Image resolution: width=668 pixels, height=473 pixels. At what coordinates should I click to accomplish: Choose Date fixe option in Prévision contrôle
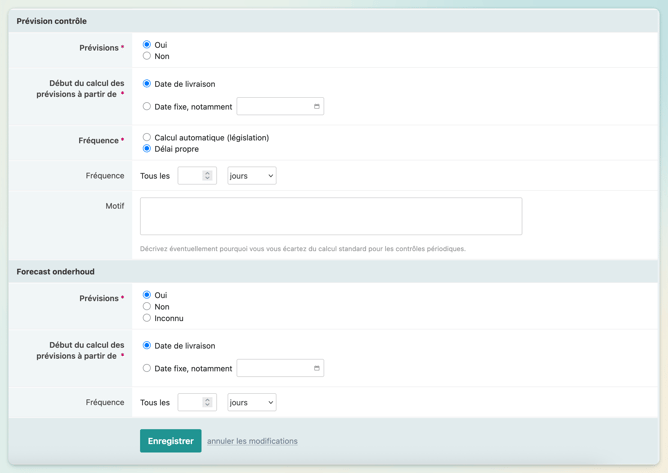click(147, 107)
